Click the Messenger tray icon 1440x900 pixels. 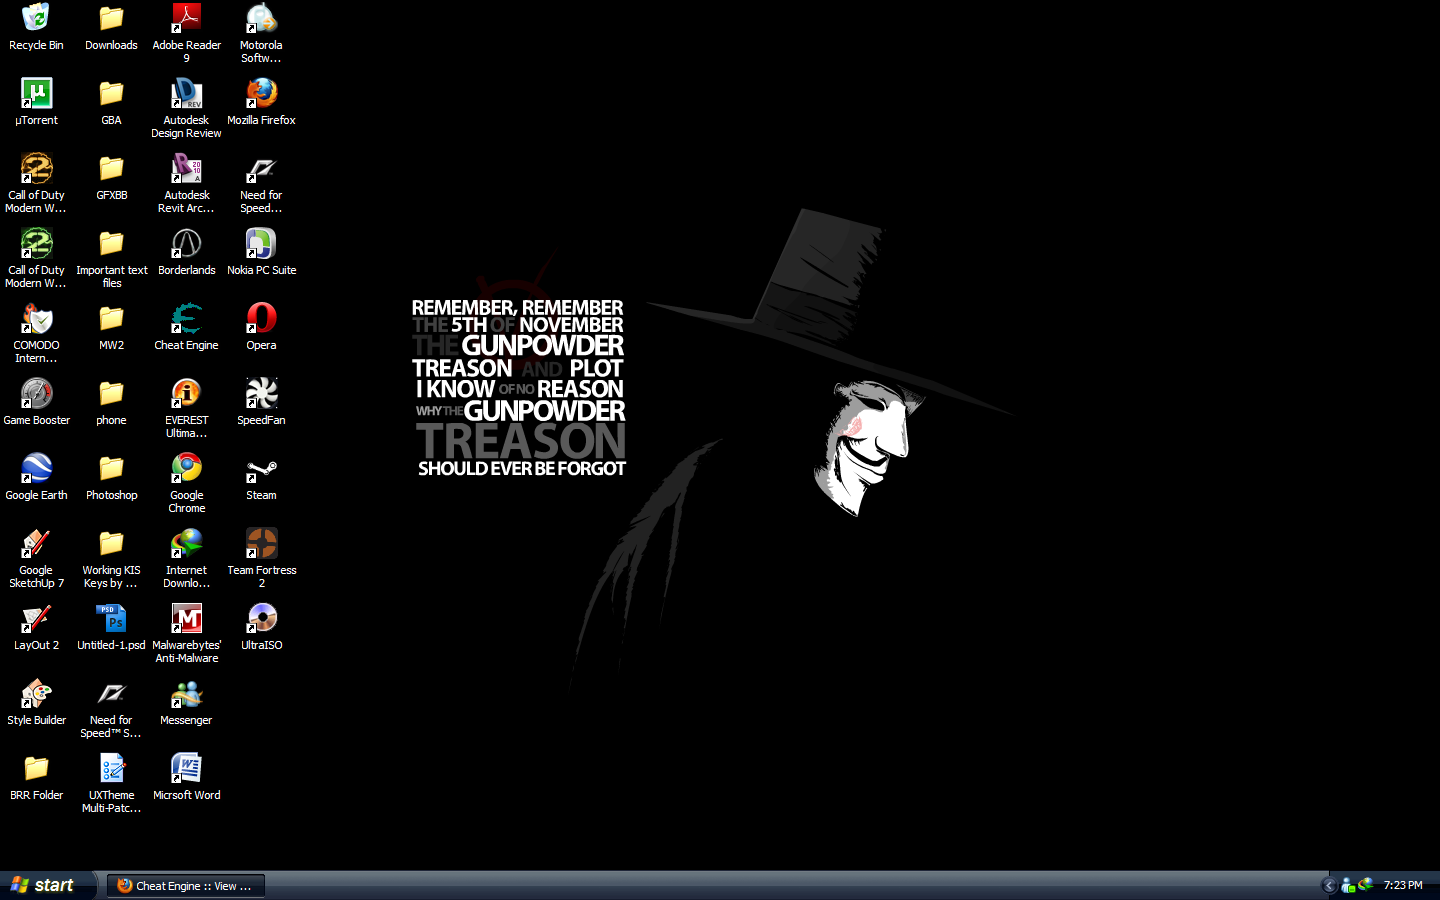(1348, 885)
